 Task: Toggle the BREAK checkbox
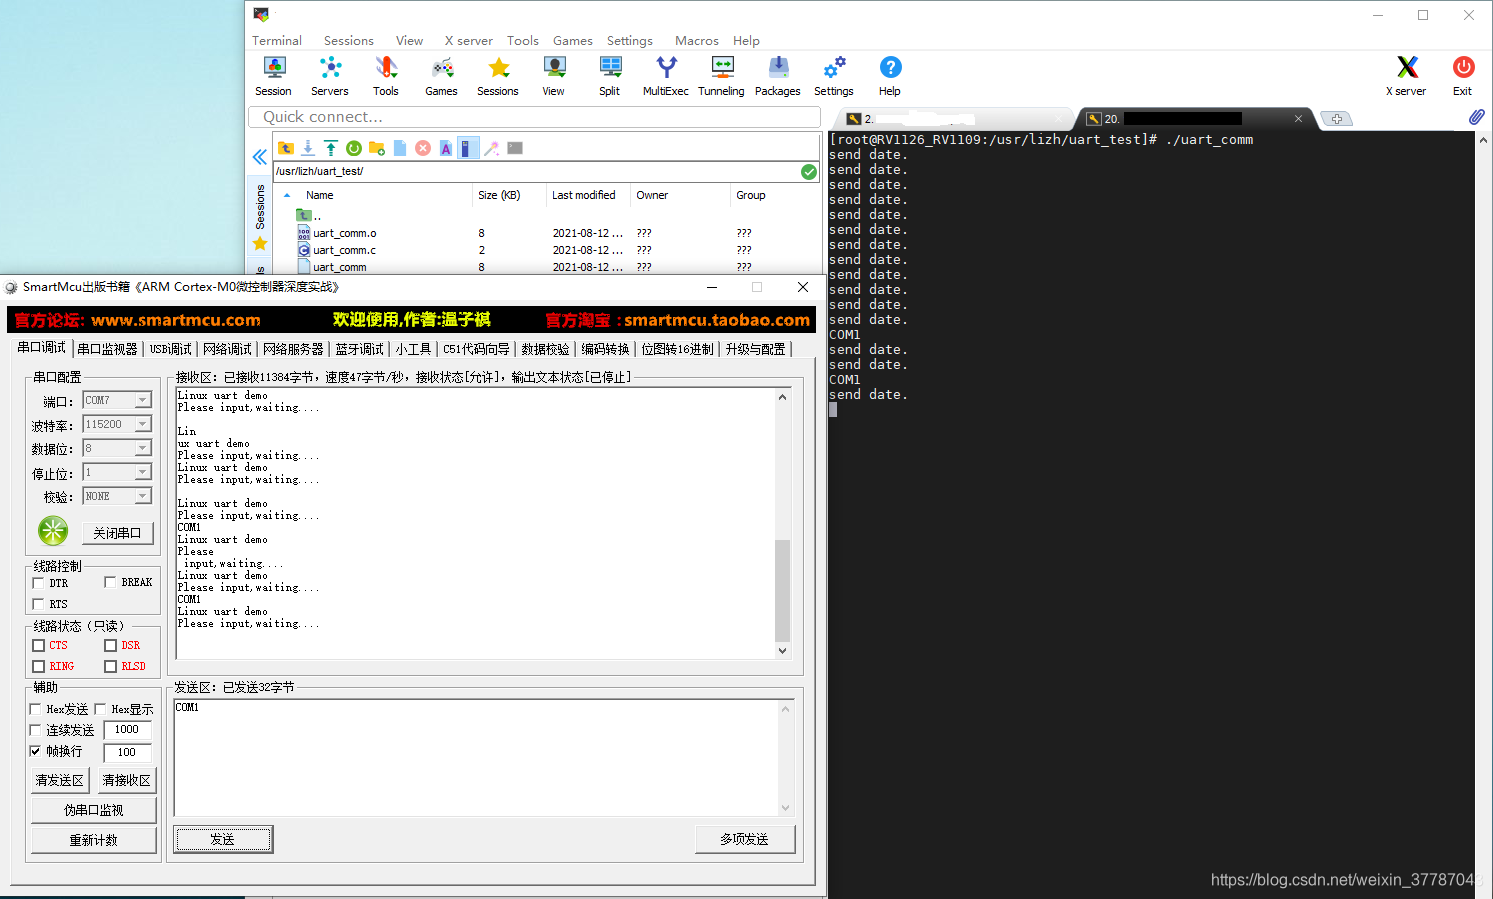pyautogui.click(x=110, y=582)
